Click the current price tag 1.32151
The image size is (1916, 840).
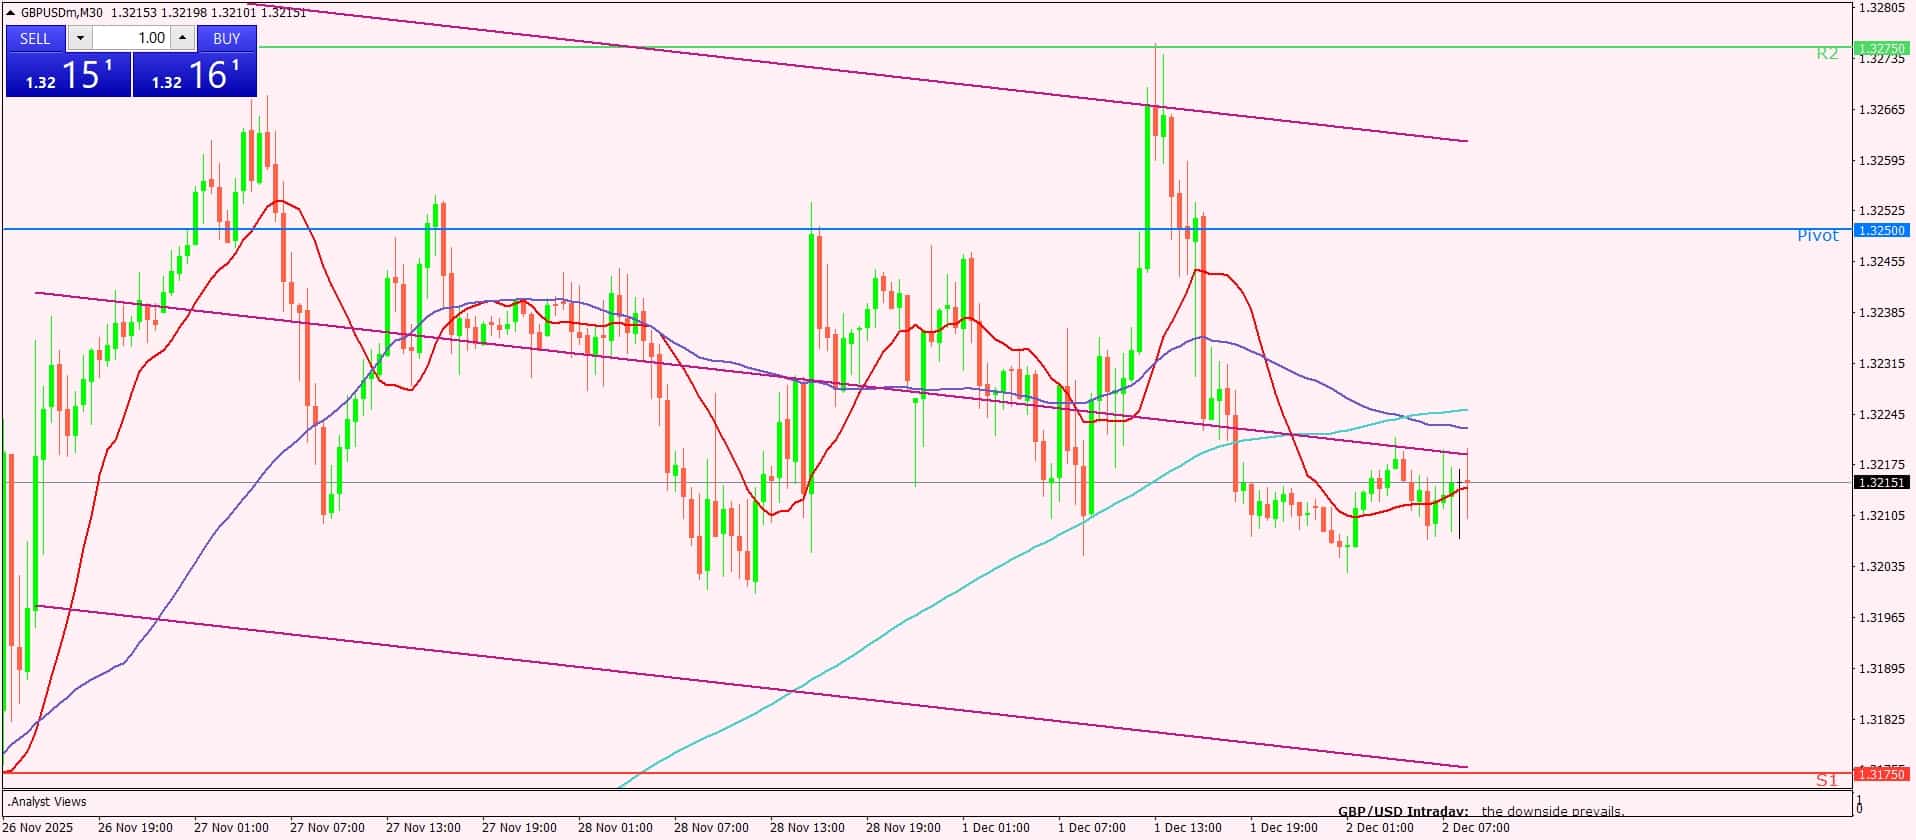[x=1880, y=482]
